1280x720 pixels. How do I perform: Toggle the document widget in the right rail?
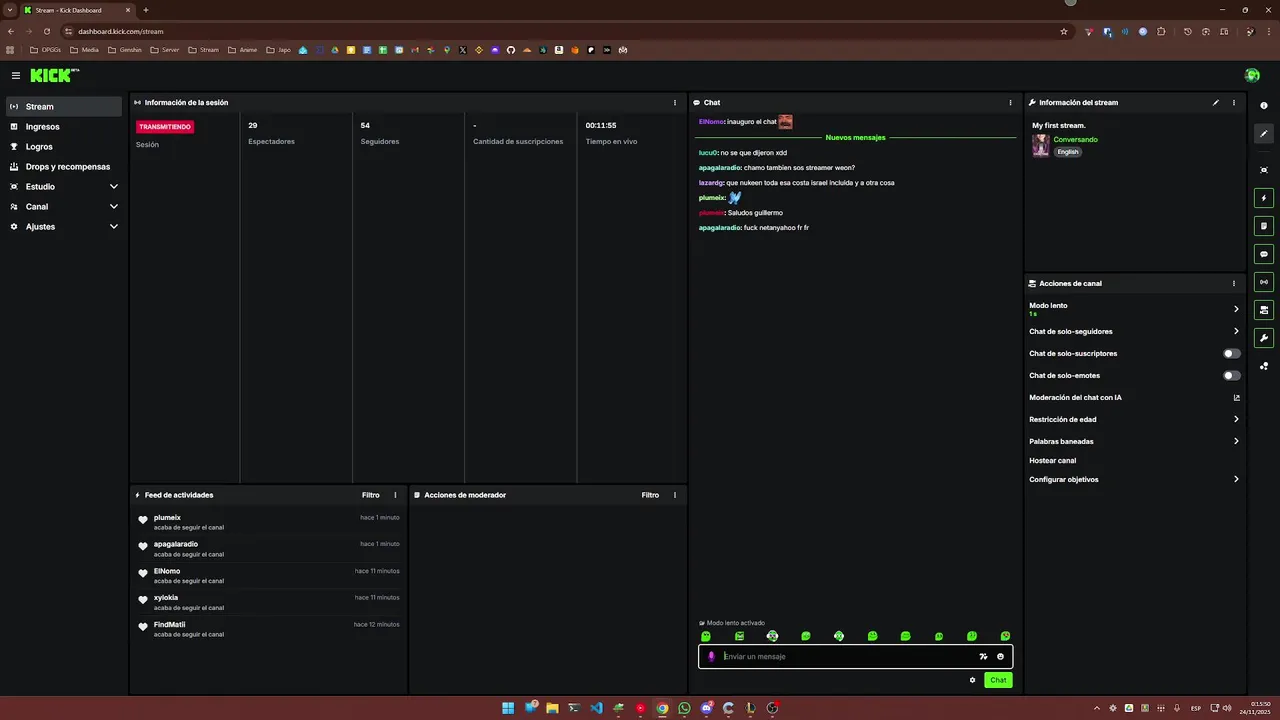1264,226
